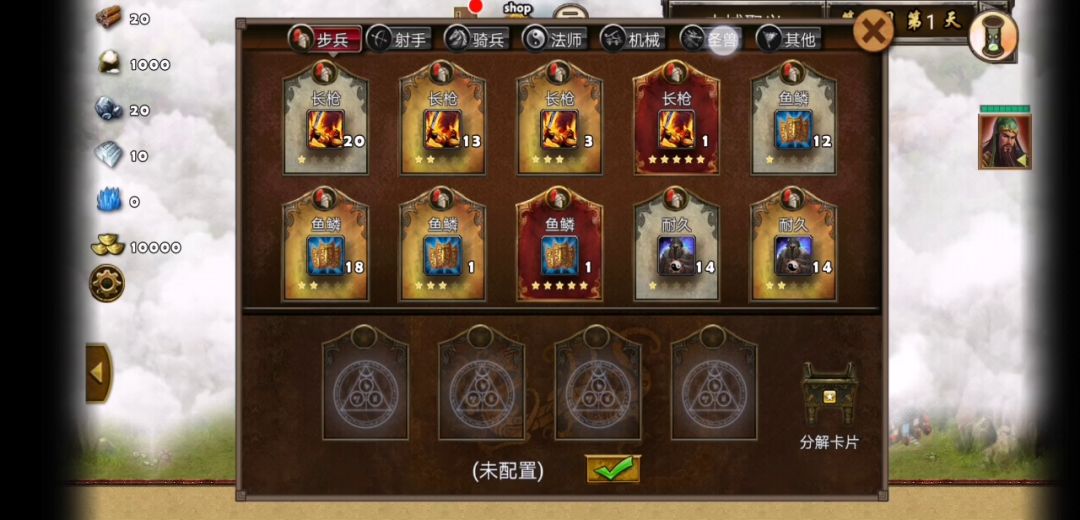Switch to the 骑兵 tab
Screen dimensions: 1080x520
(x=477, y=39)
